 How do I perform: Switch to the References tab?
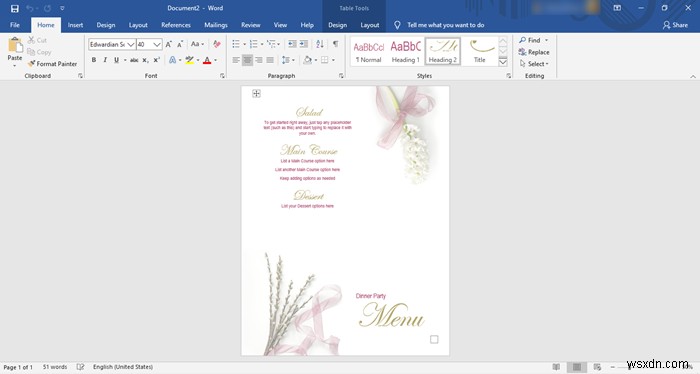tap(176, 25)
